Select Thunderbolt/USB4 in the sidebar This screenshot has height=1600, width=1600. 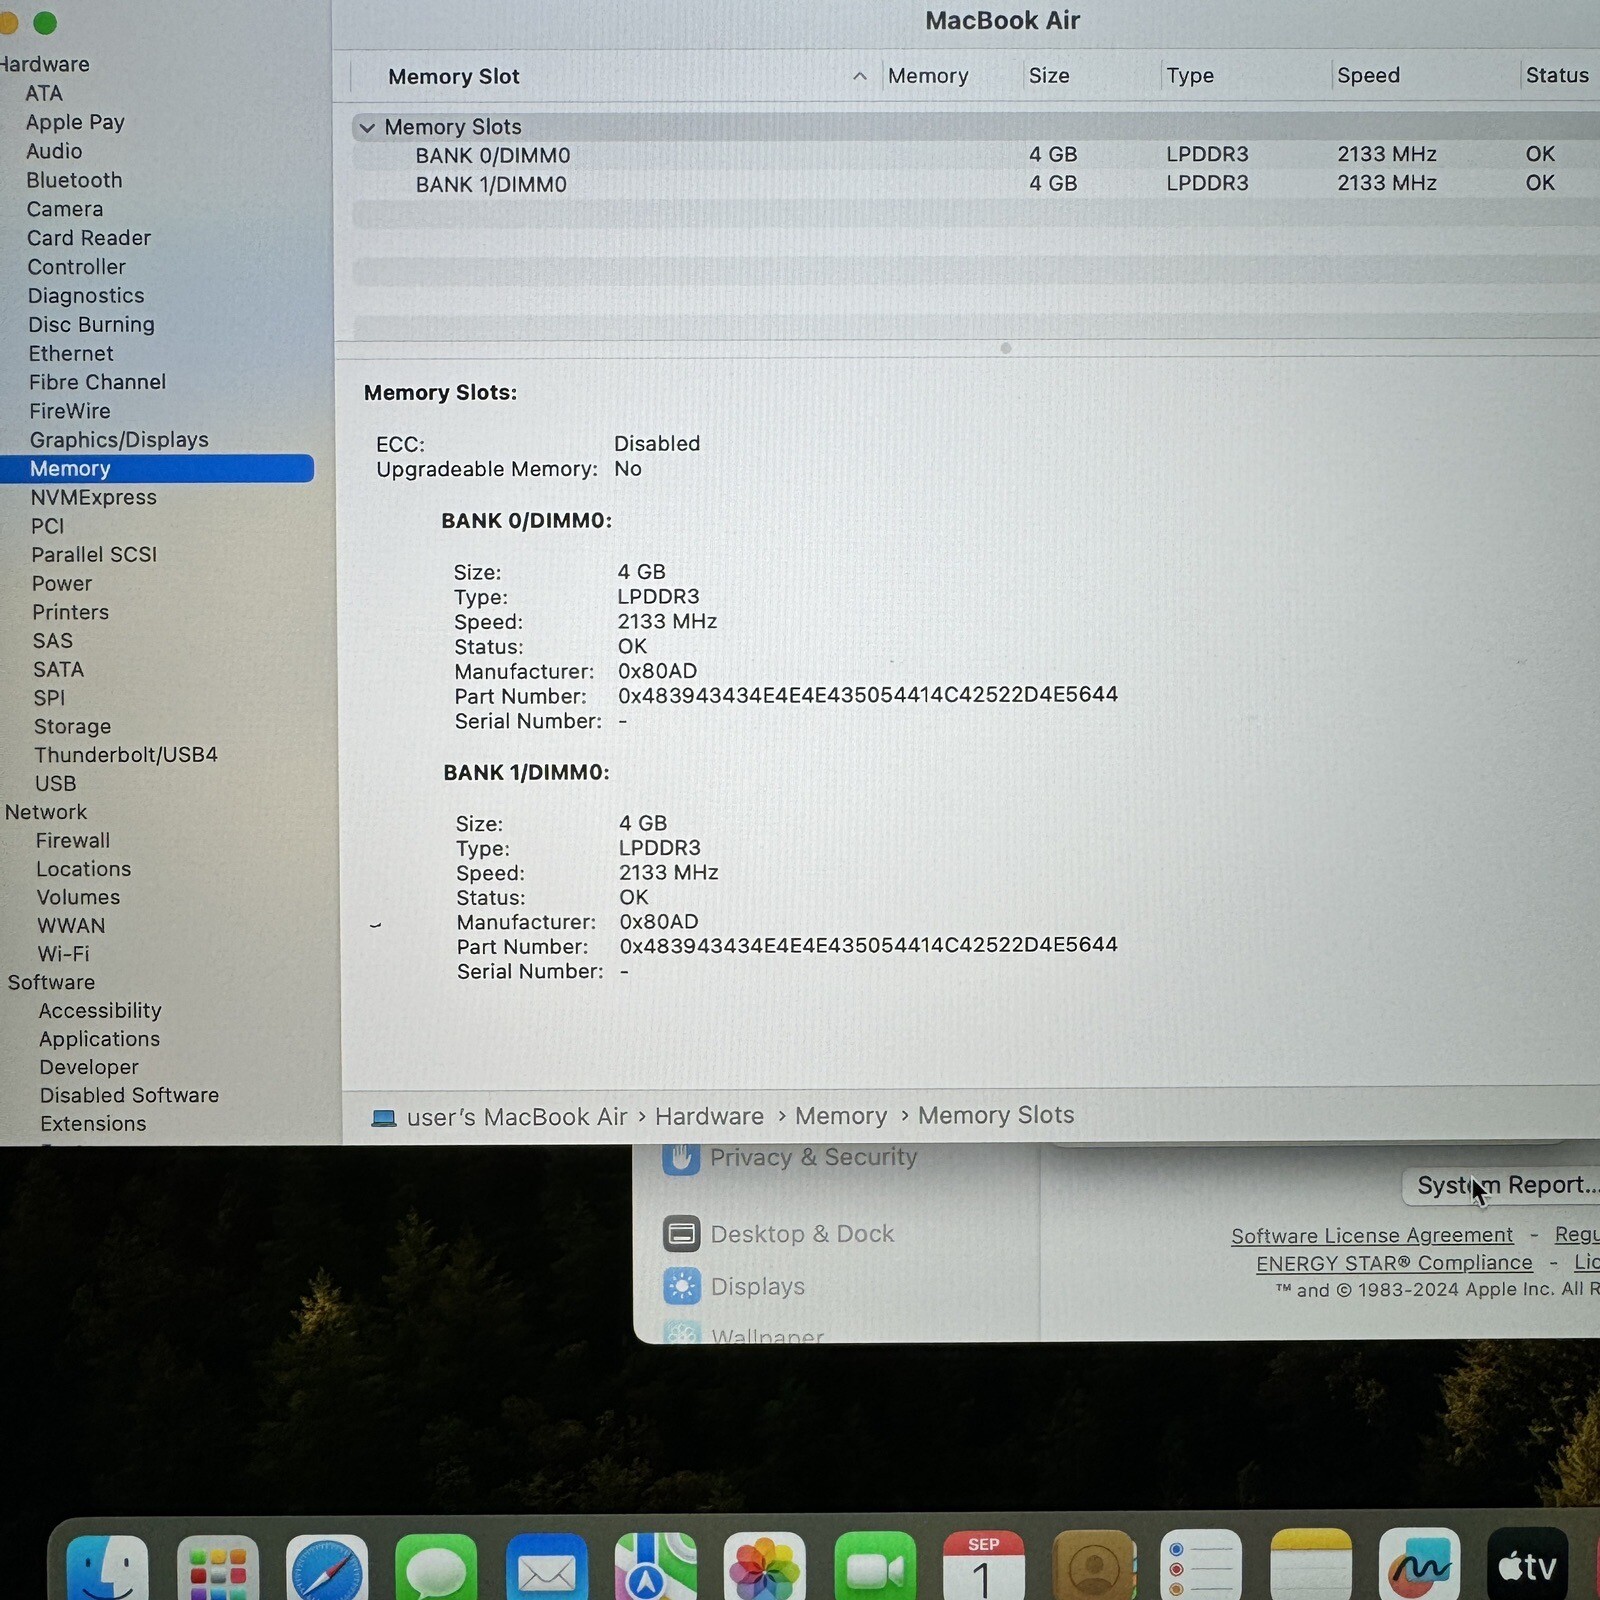(x=126, y=755)
